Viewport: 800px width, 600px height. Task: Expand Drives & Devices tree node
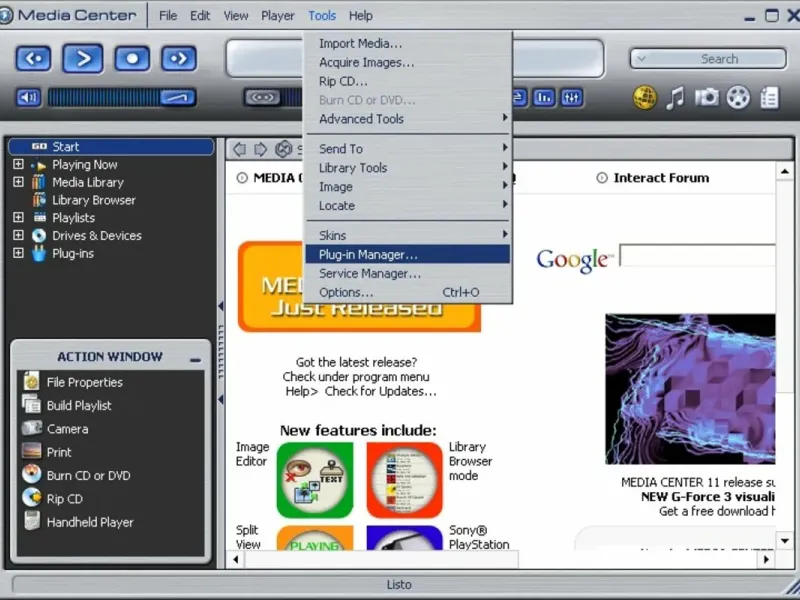click(x=18, y=236)
